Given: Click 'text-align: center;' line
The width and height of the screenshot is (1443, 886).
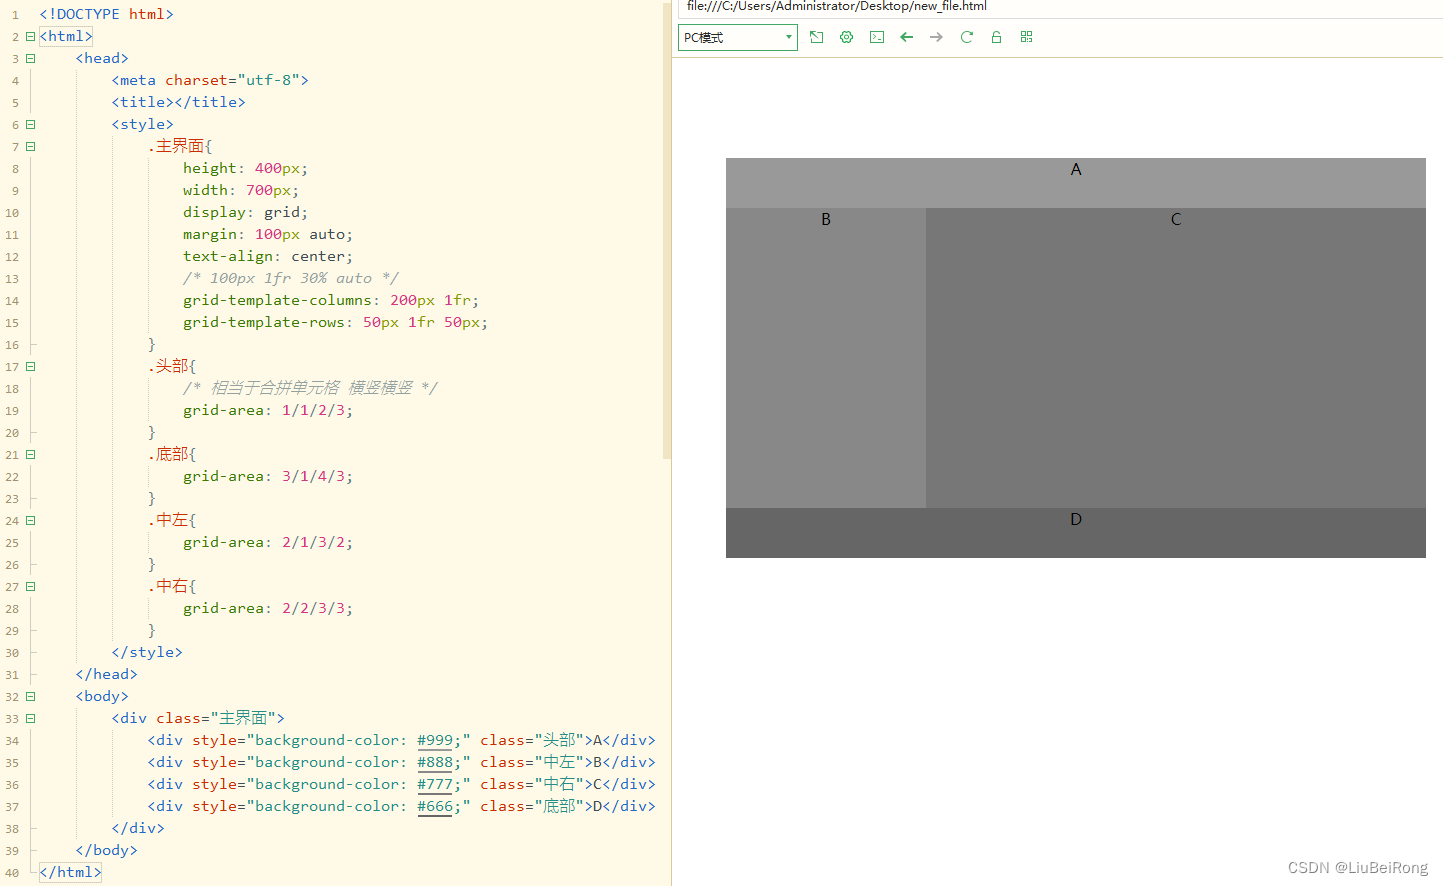Looking at the screenshot, I should click(x=268, y=256).
